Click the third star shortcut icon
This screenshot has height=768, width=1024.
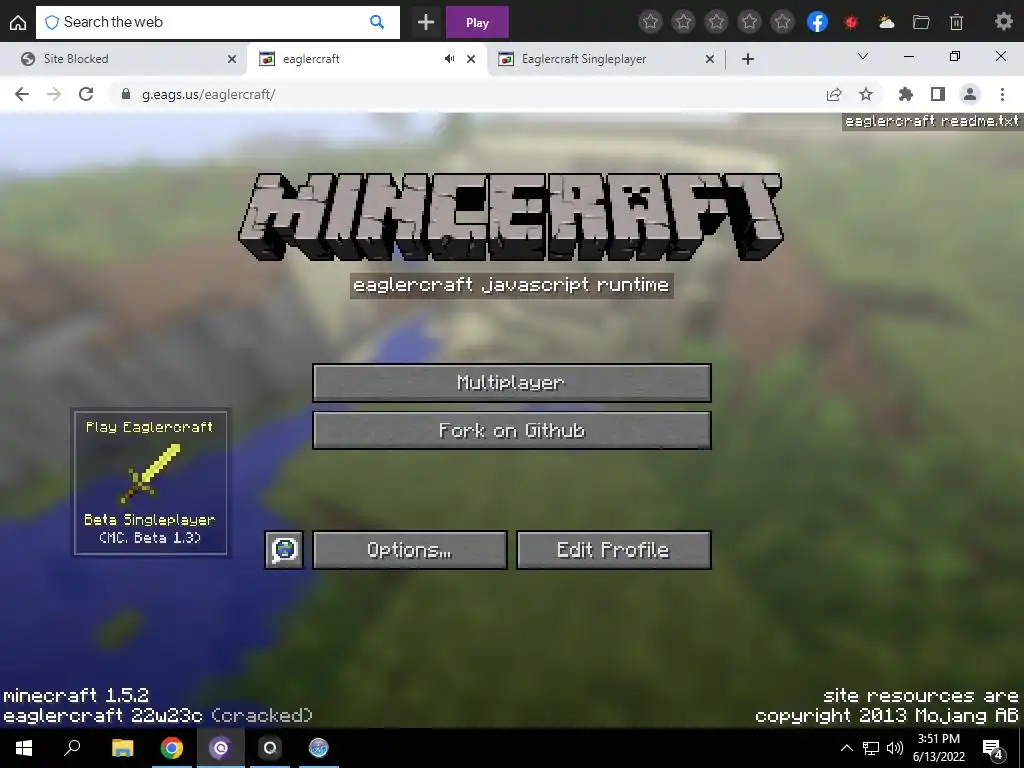point(716,22)
